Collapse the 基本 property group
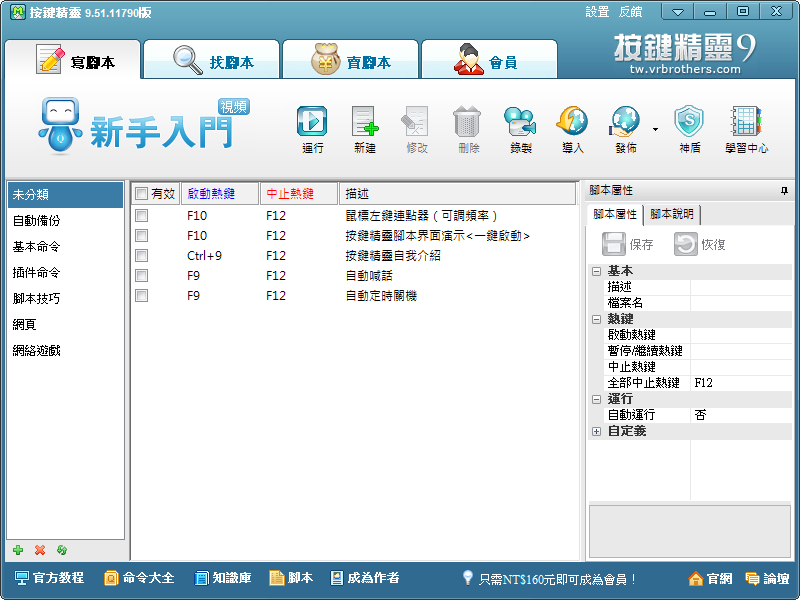800x600 pixels. (x=596, y=271)
